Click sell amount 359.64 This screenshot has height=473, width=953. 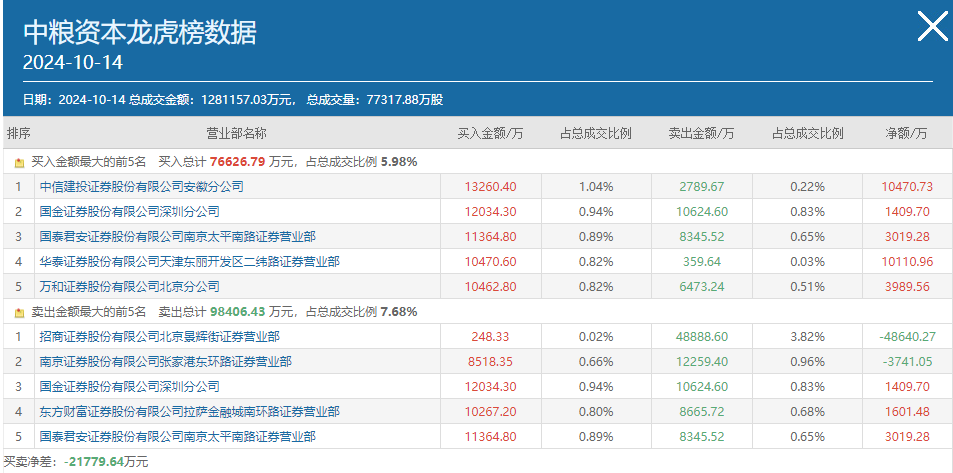tap(700, 261)
